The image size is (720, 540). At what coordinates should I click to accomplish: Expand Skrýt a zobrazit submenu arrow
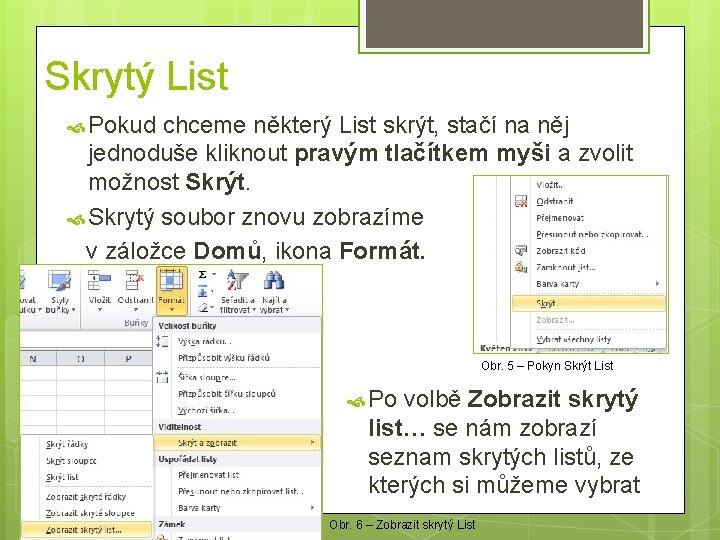312,443
